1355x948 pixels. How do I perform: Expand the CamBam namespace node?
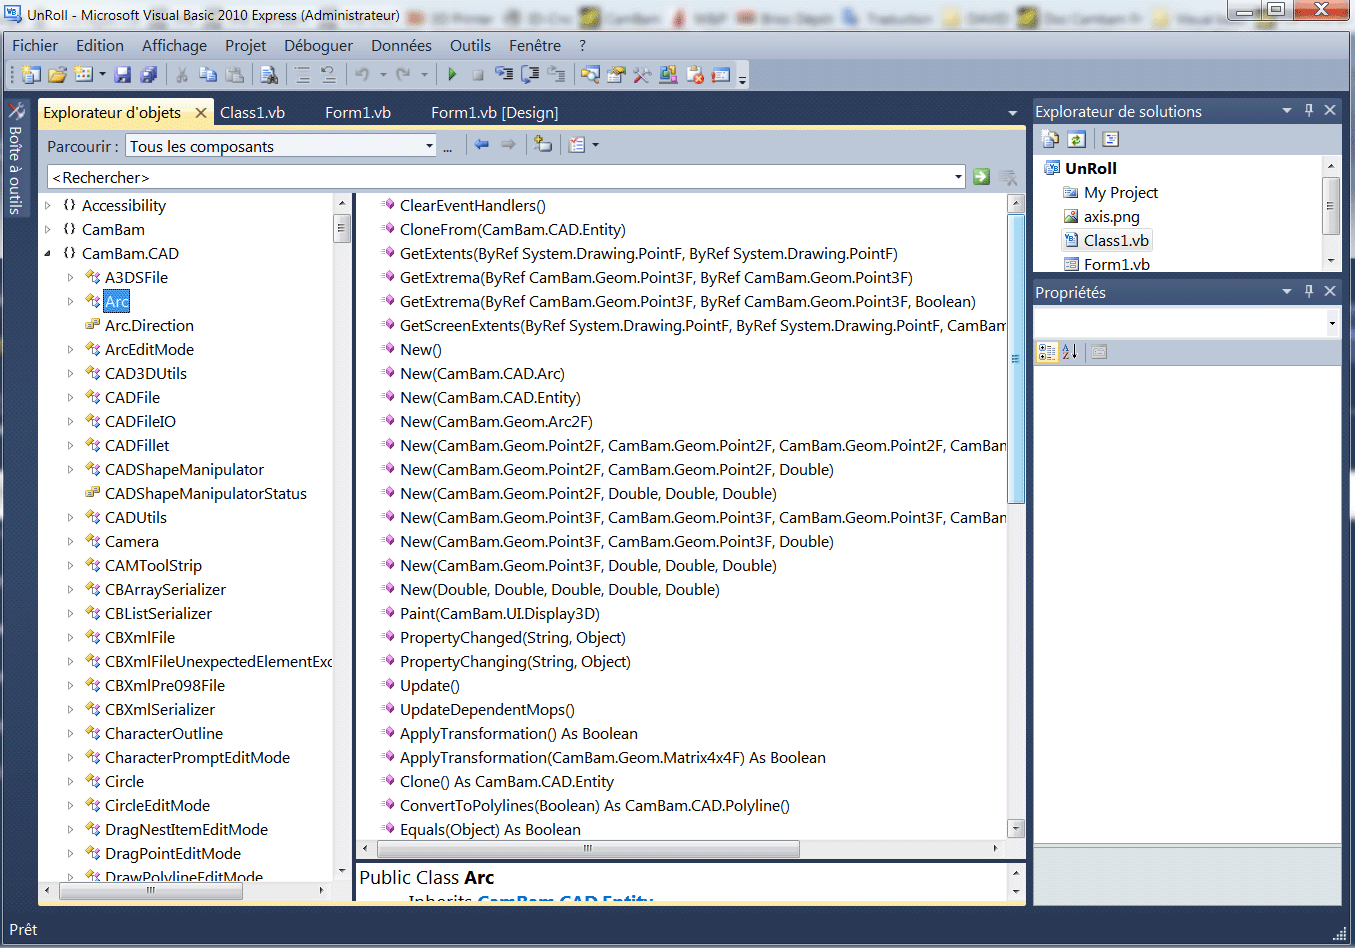pos(47,229)
